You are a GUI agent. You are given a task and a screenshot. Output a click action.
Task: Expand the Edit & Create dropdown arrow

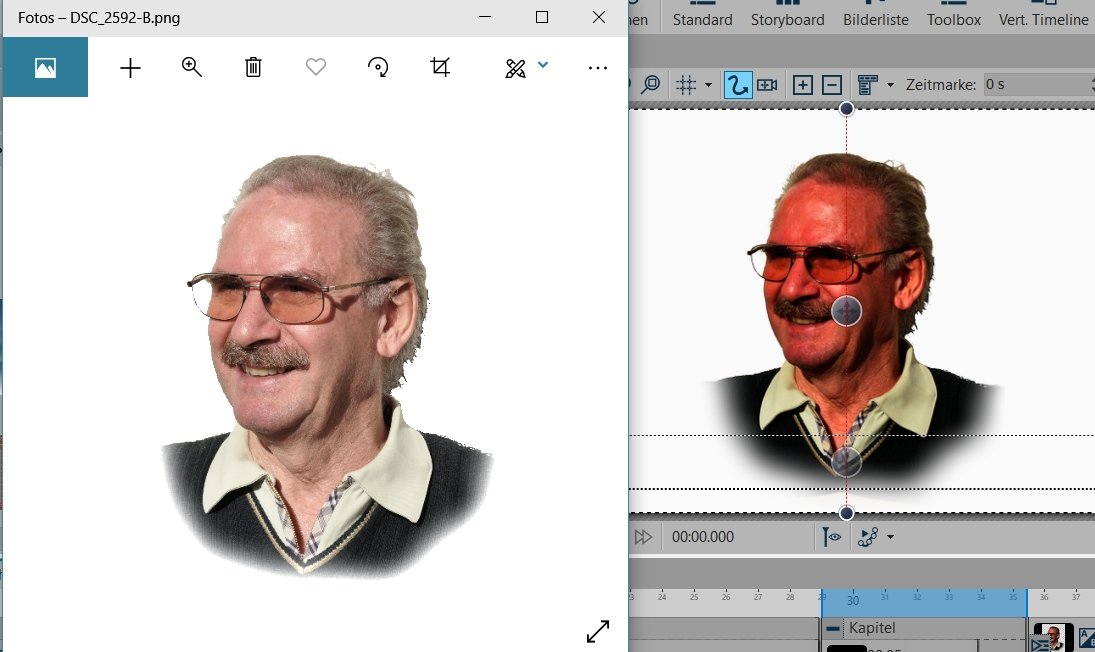coord(543,65)
